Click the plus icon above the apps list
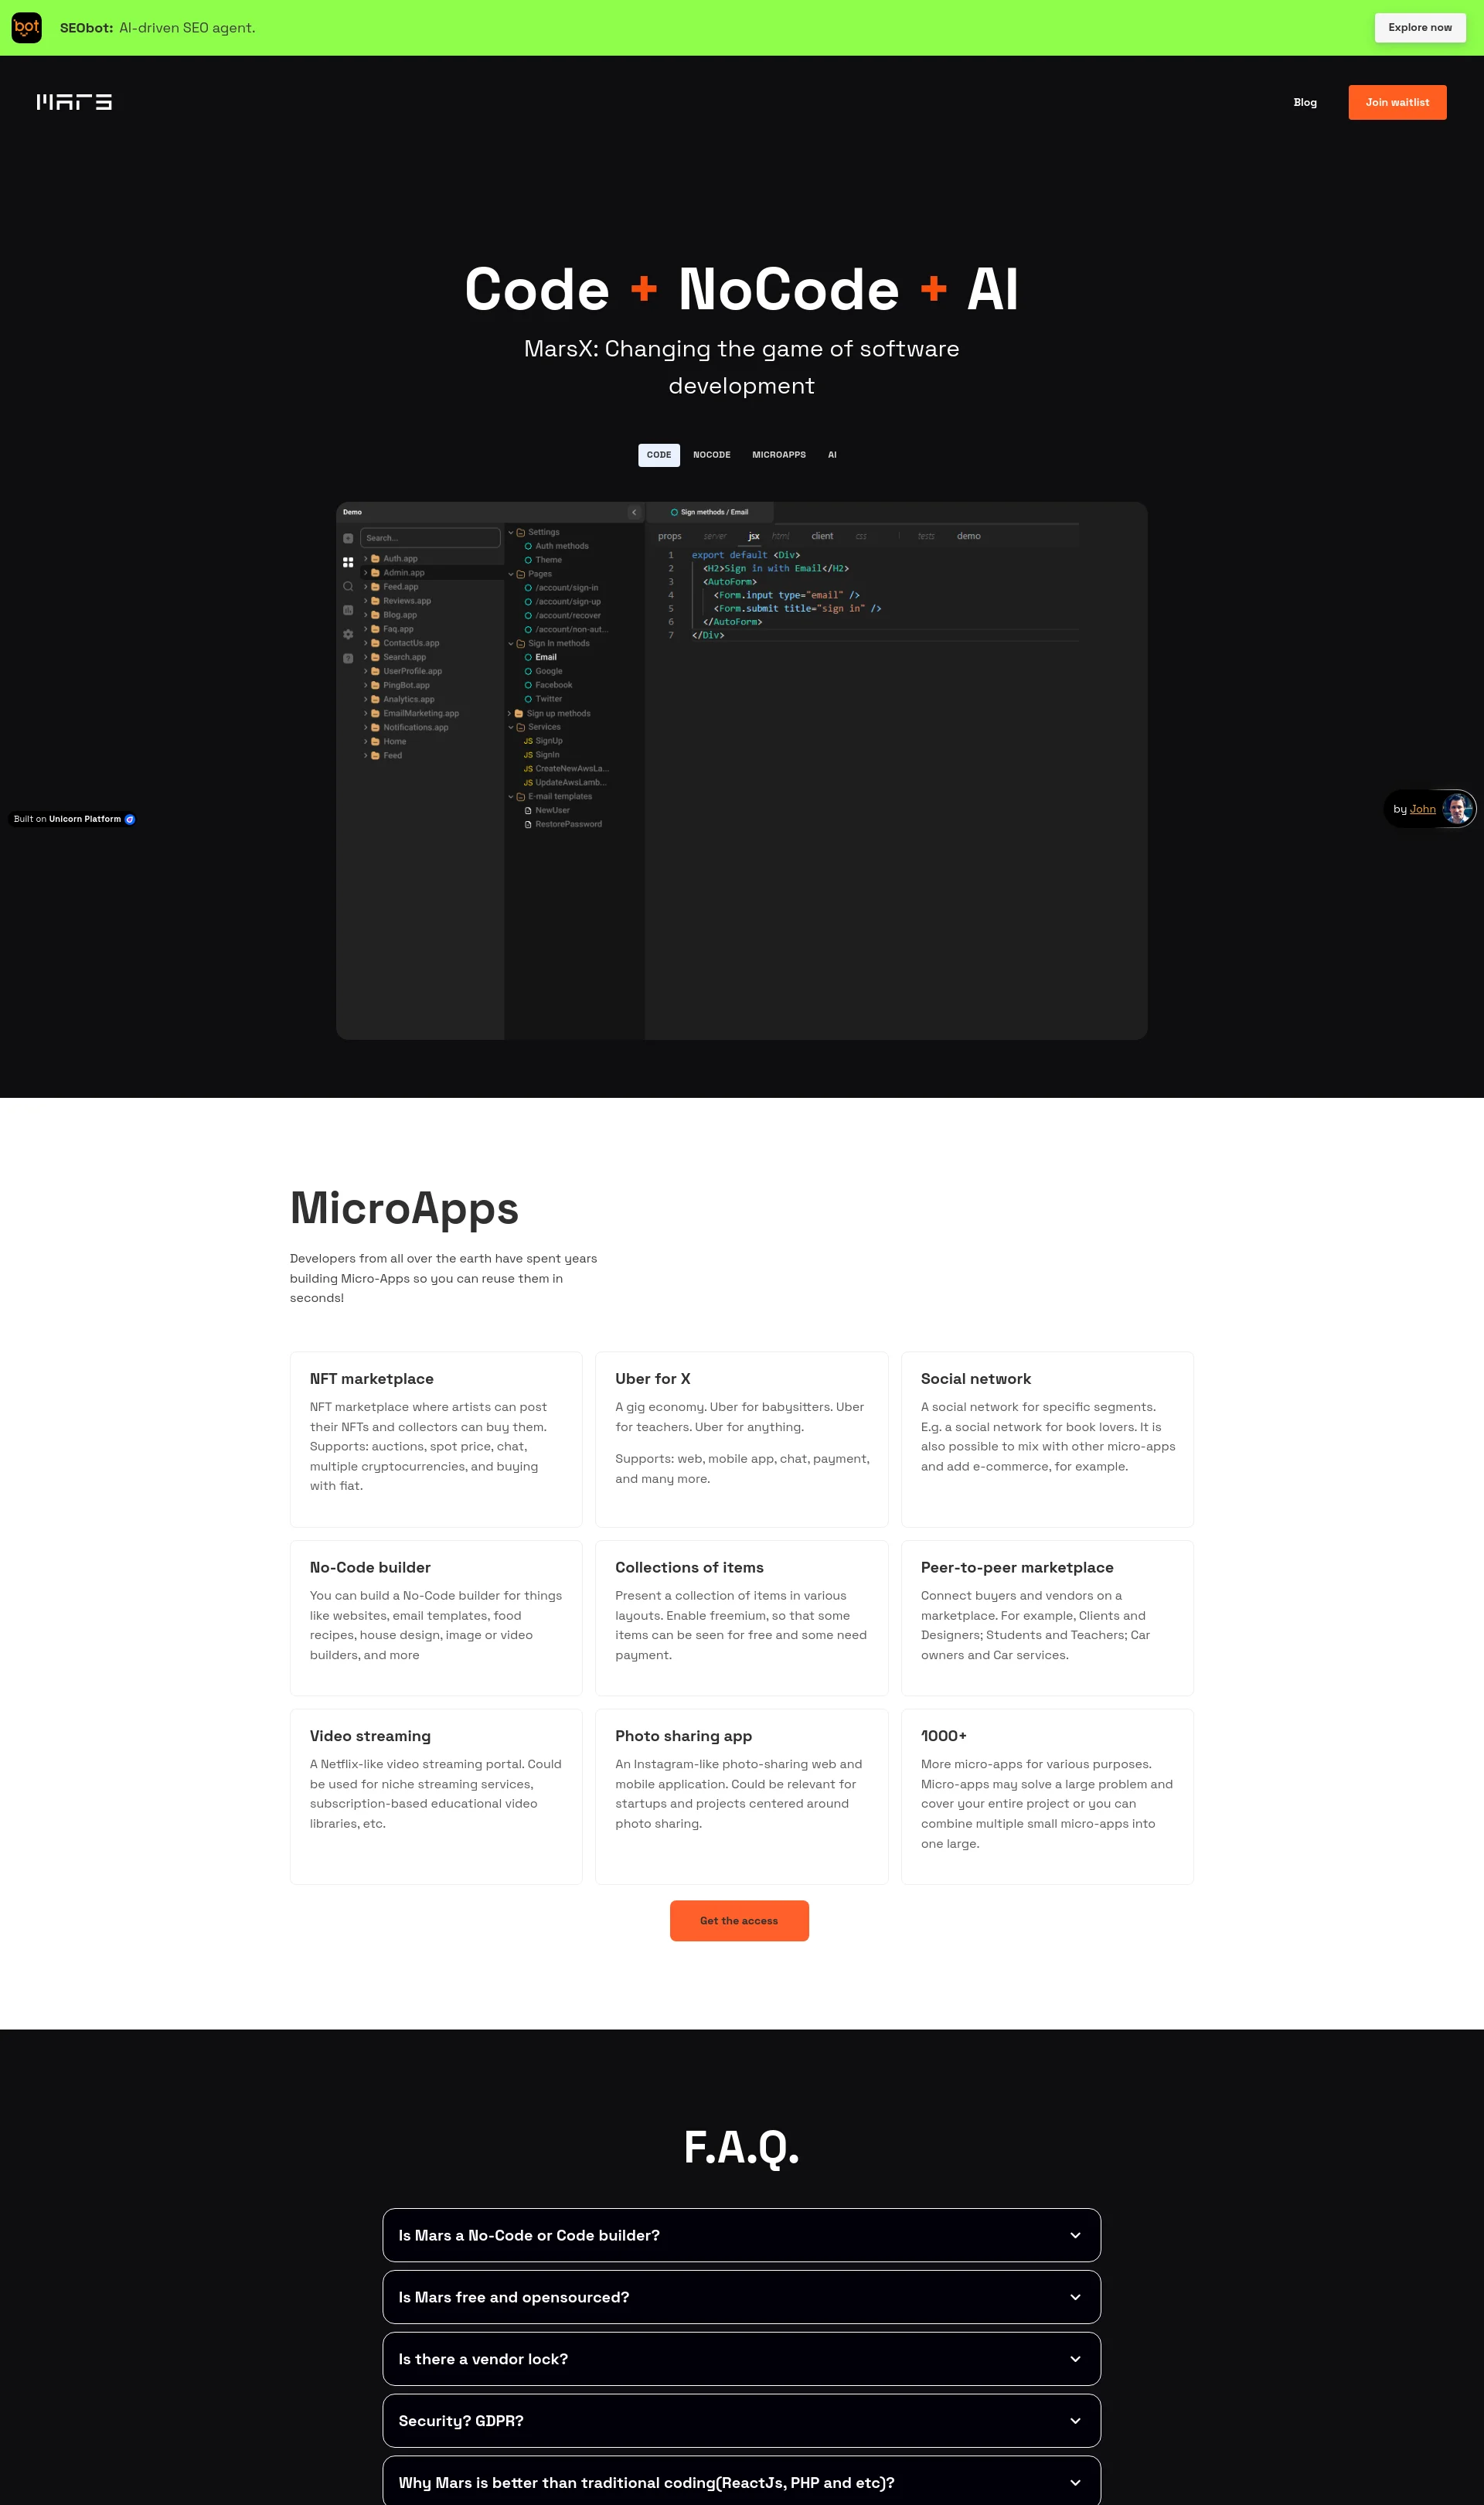1484x2505 pixels. click(x=348, y=539)
